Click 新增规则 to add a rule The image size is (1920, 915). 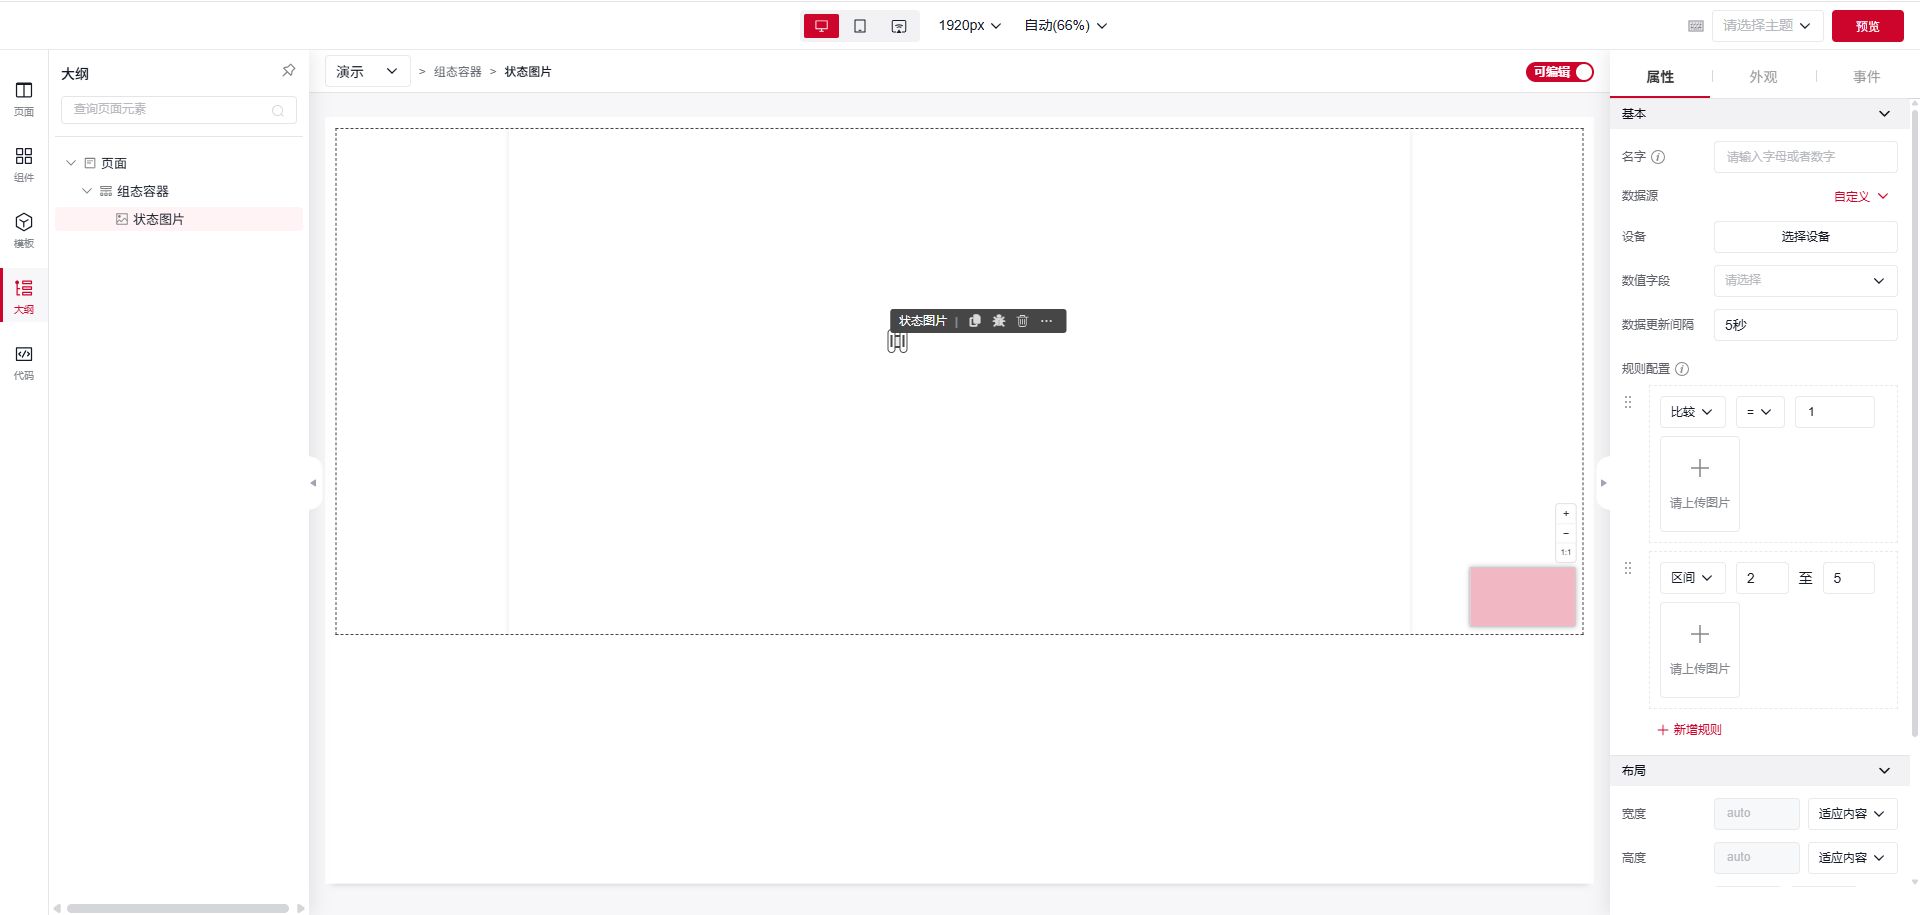1690,730
